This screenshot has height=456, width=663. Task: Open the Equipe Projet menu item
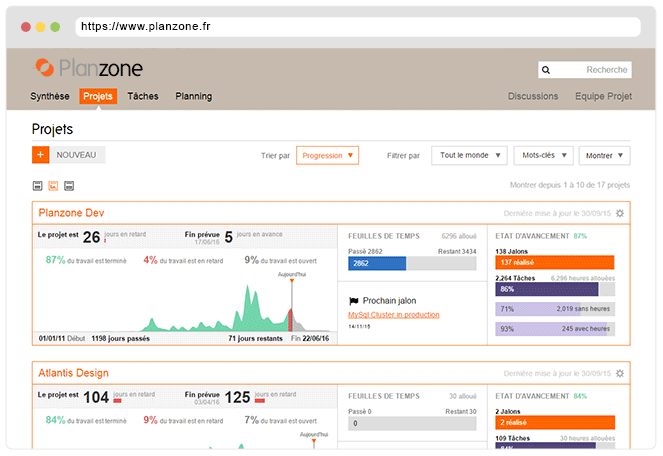(x=603, y=96)
